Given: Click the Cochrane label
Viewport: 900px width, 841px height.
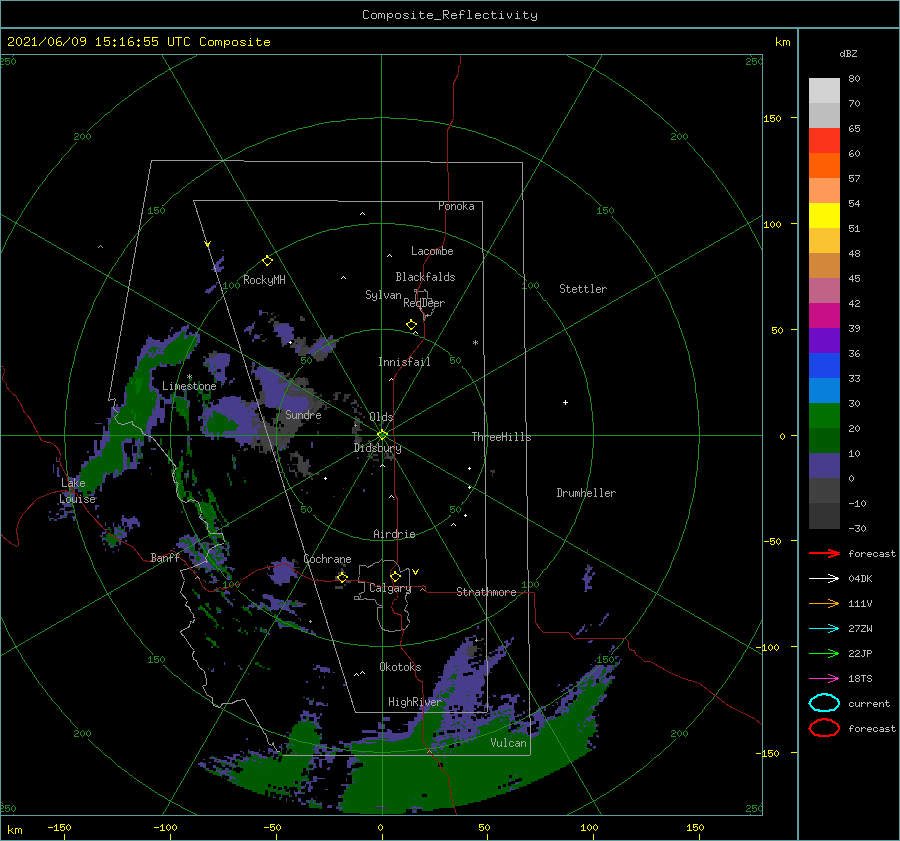Looking at the screenshot, I should coord(327,559).
